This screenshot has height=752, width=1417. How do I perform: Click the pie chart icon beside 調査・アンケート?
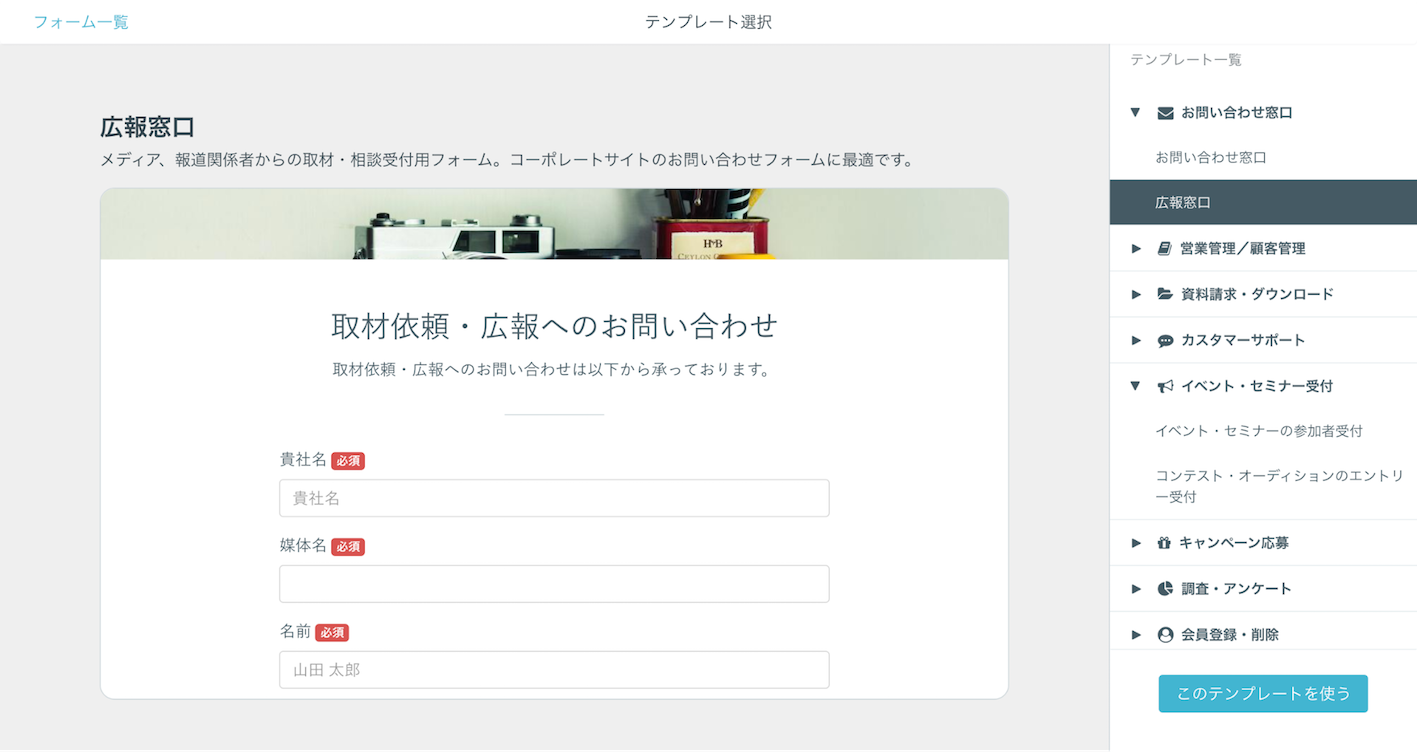tap(1163, 588)
